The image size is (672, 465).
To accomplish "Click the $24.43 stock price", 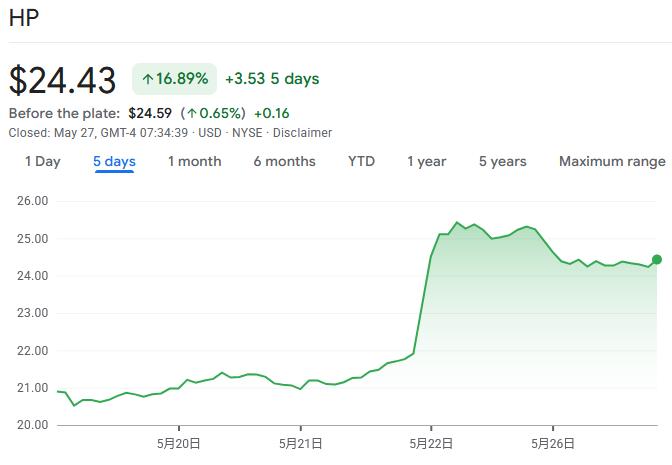I will click(63, 80).
